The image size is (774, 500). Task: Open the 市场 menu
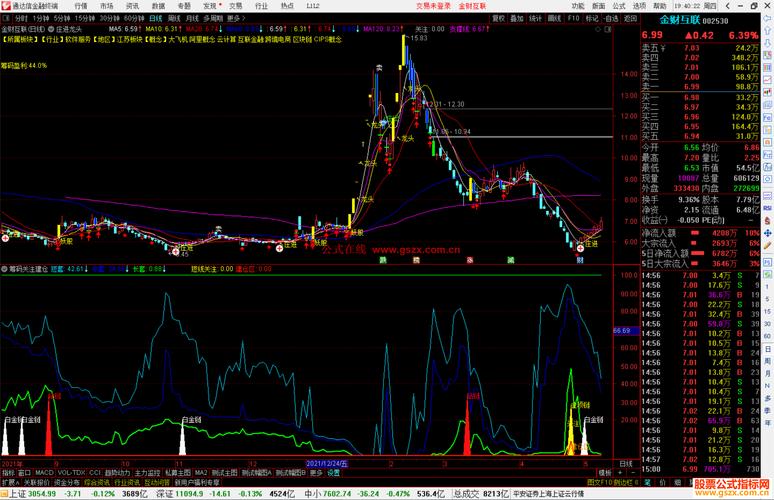pyautogui.click(x=107, y=6)
